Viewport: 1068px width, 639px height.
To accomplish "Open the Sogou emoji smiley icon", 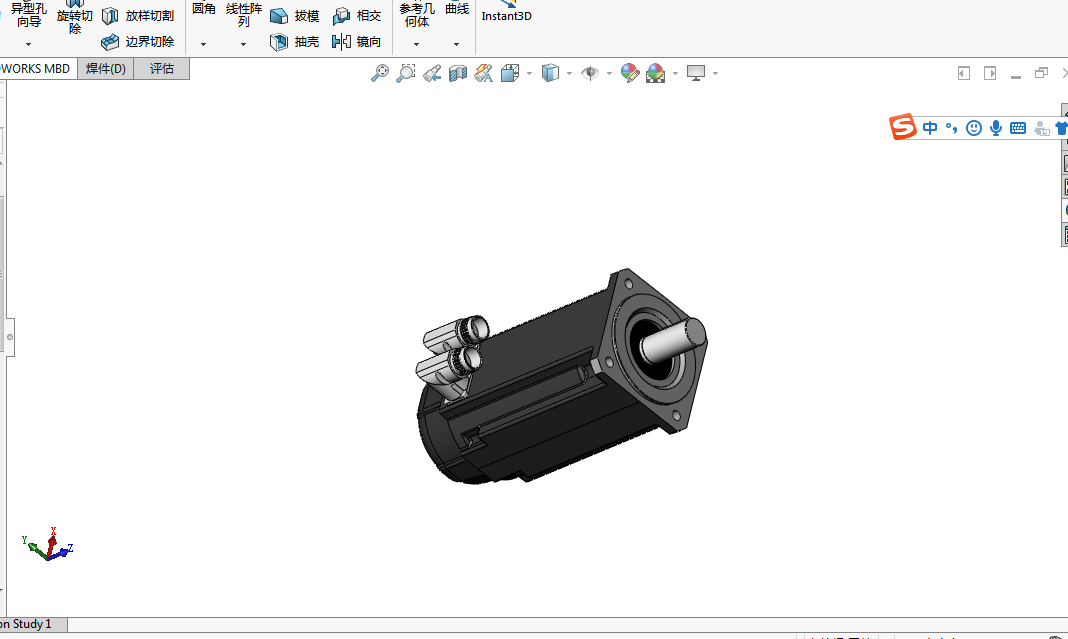I will (x=974, y=127).
